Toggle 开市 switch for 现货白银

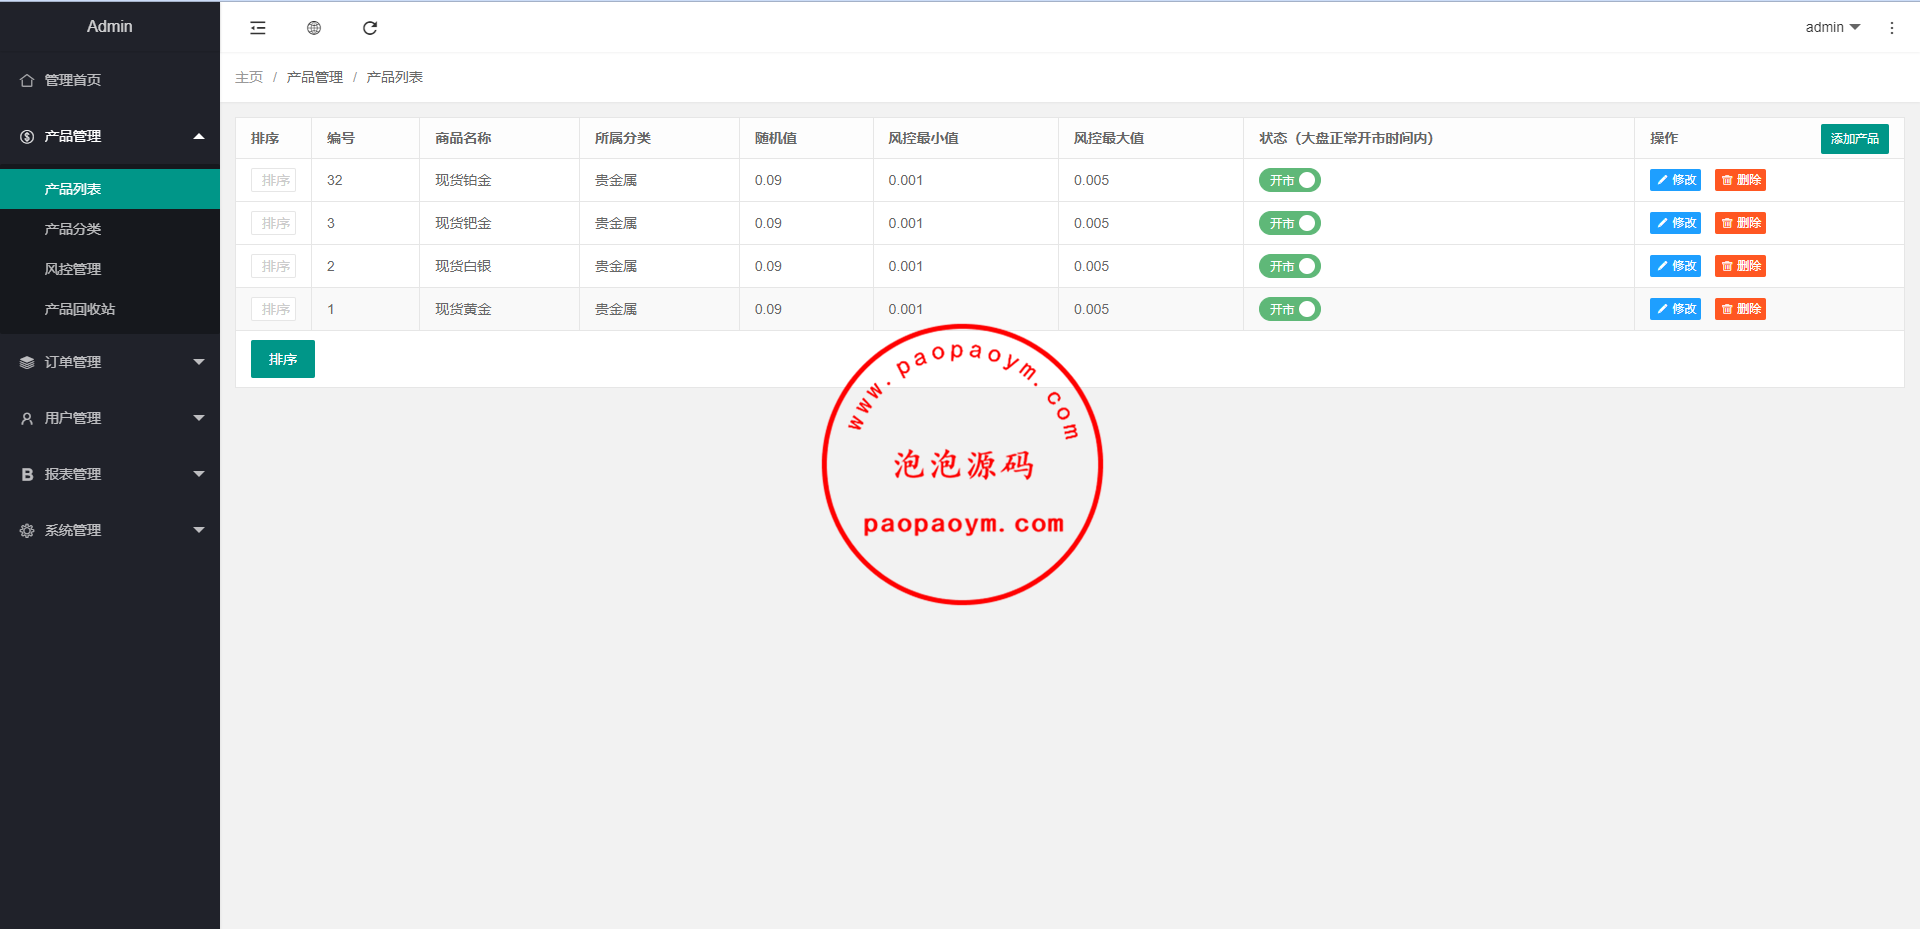pos(1289,266)
